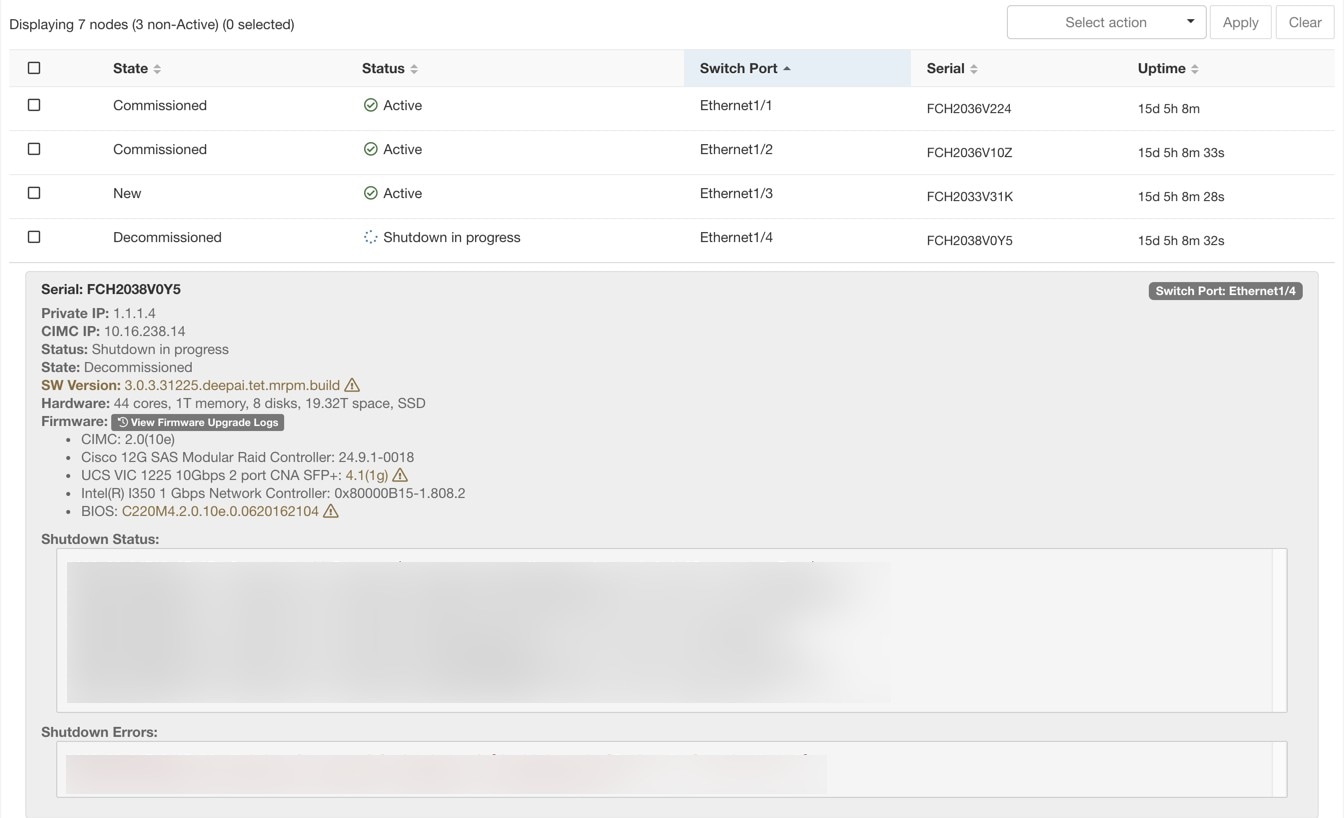
Task: Click Active check icon in Ethernet1/2 row
Action: point(370,149)
